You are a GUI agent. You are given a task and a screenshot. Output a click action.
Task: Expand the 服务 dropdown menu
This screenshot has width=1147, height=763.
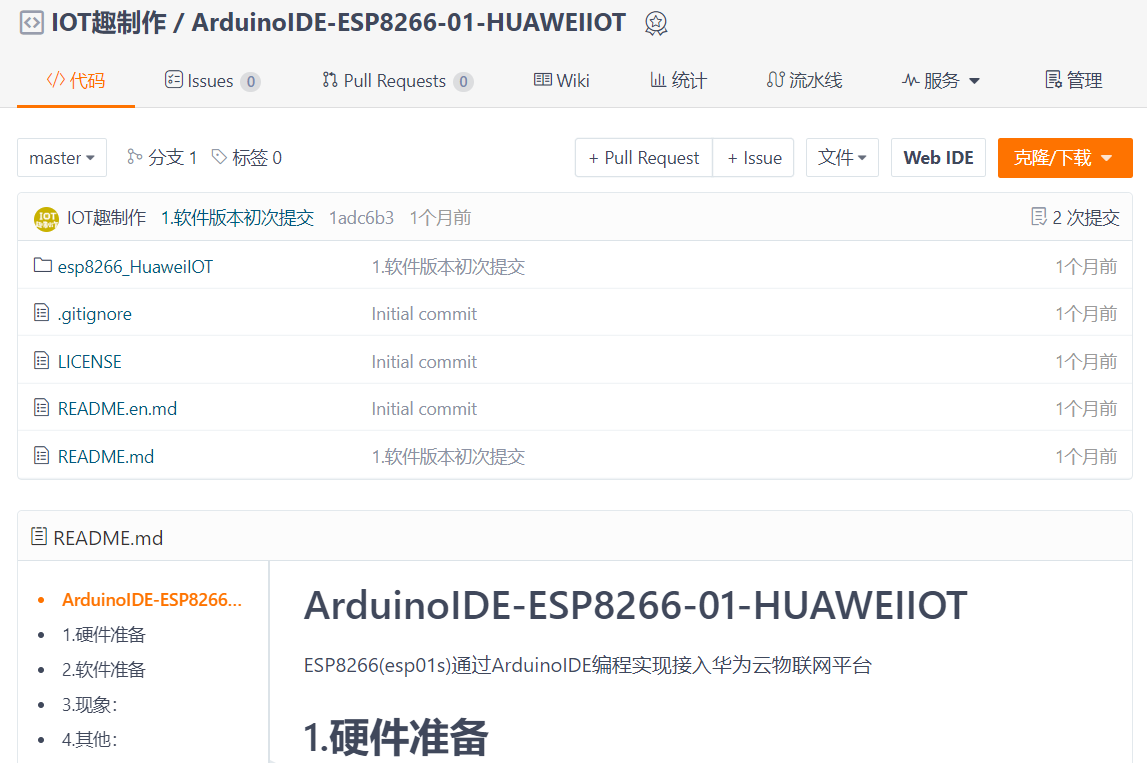coord(940,80)
